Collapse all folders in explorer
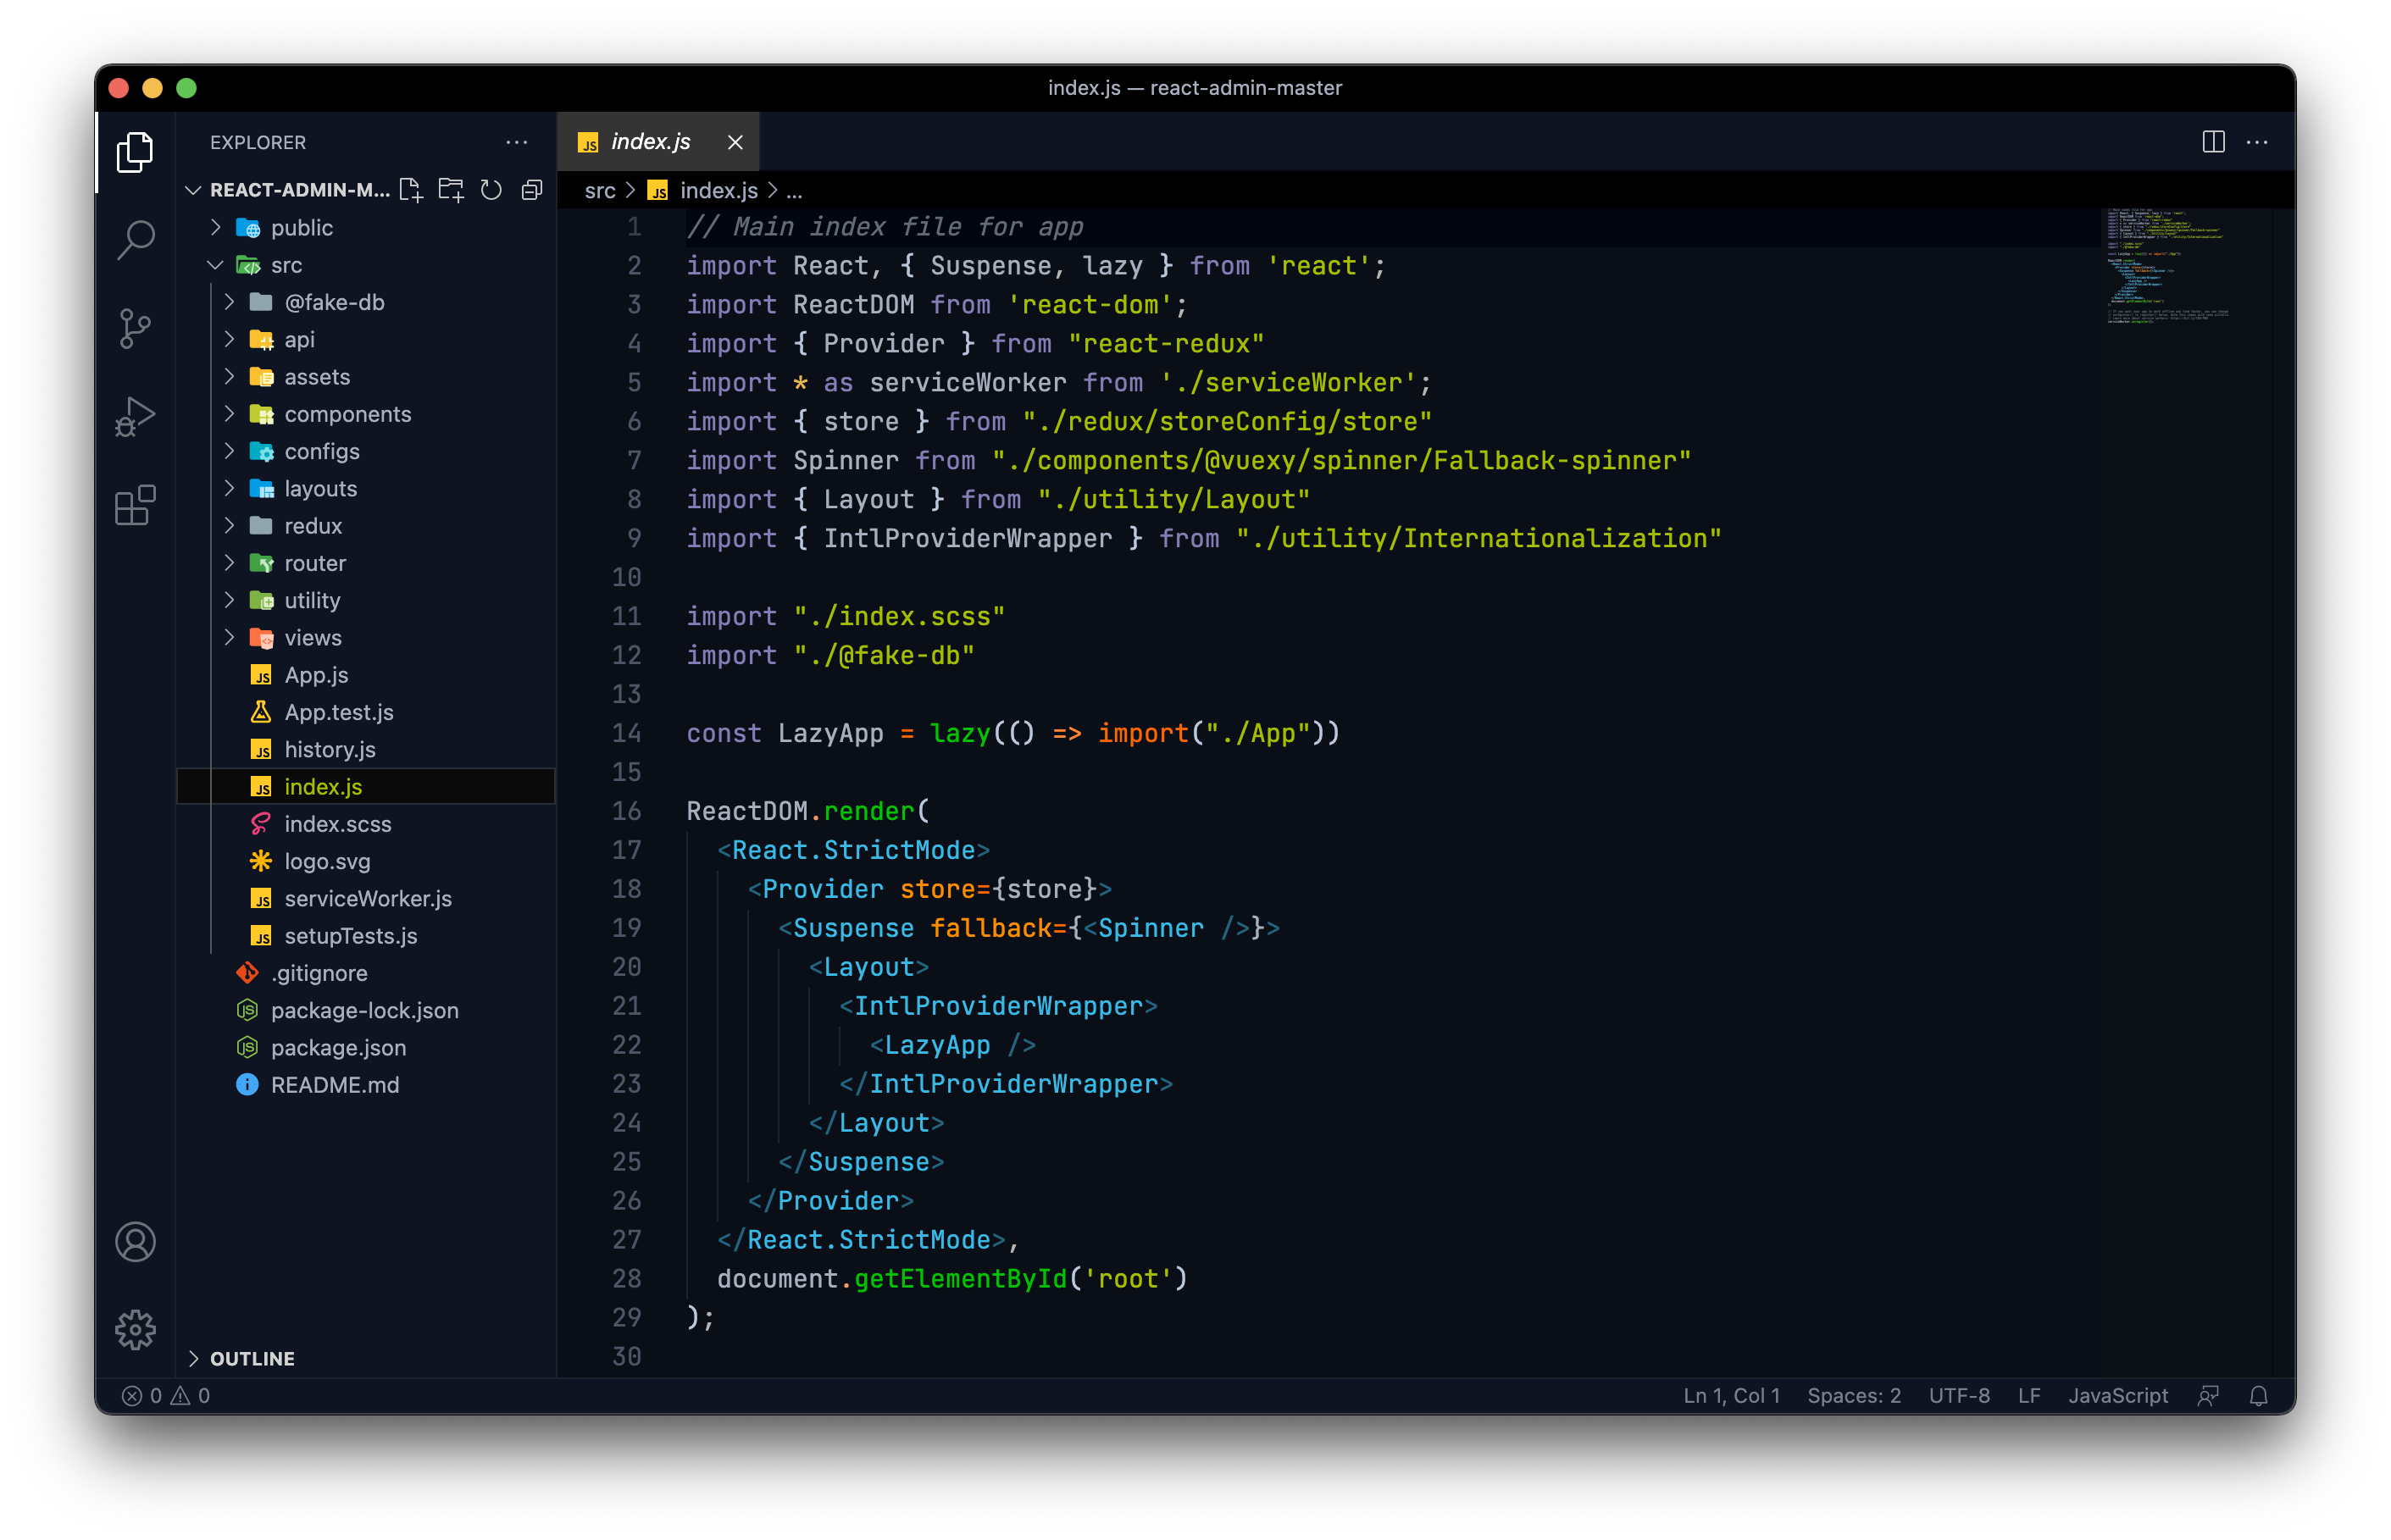 532,190
